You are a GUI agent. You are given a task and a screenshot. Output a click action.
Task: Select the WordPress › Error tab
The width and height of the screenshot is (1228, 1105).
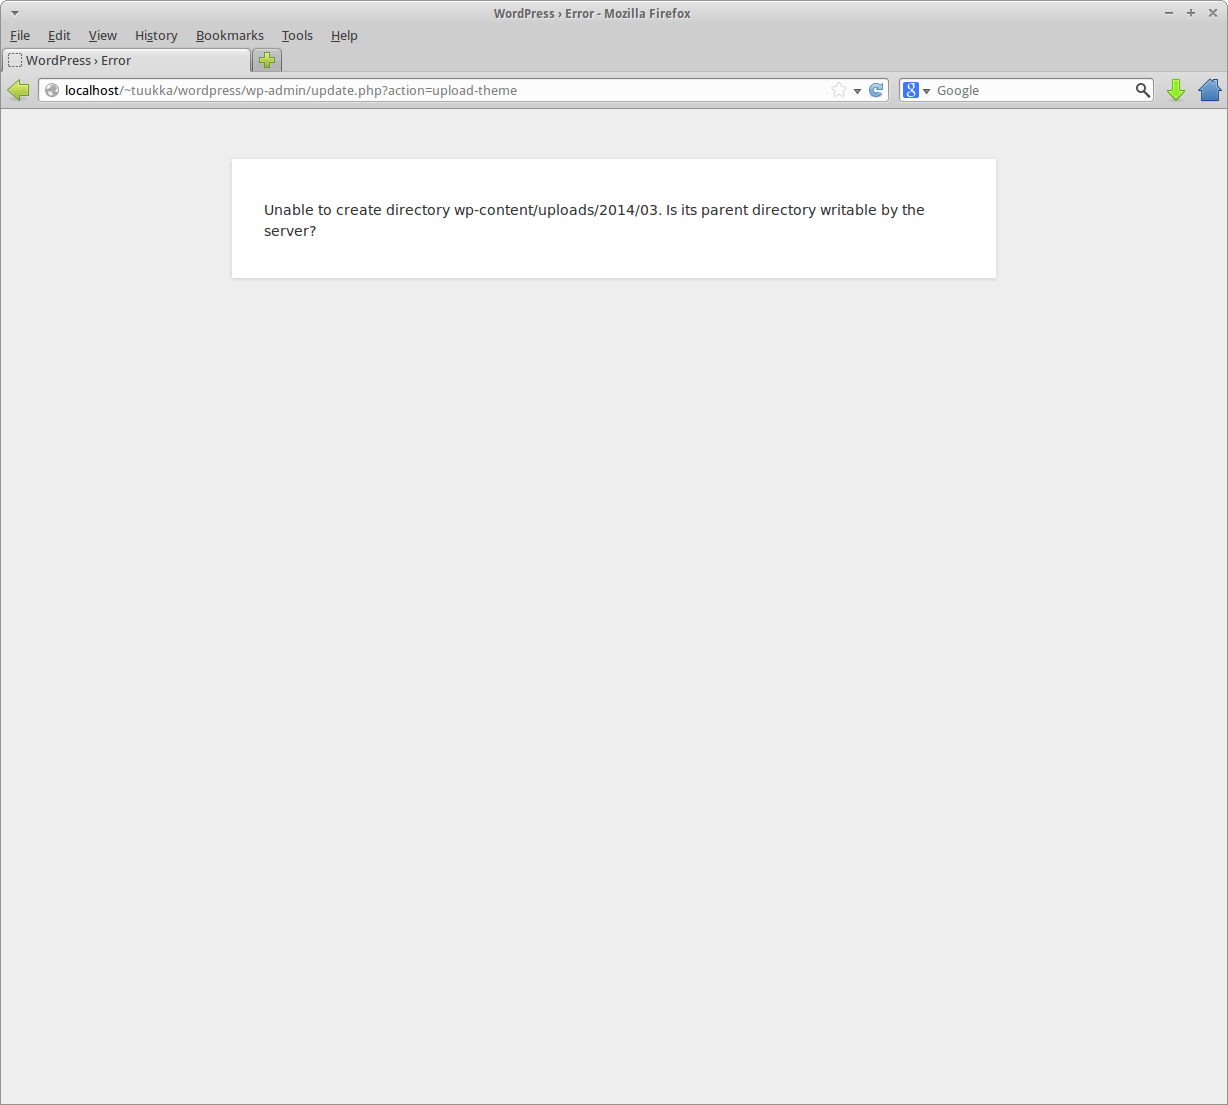pos(126,60)
